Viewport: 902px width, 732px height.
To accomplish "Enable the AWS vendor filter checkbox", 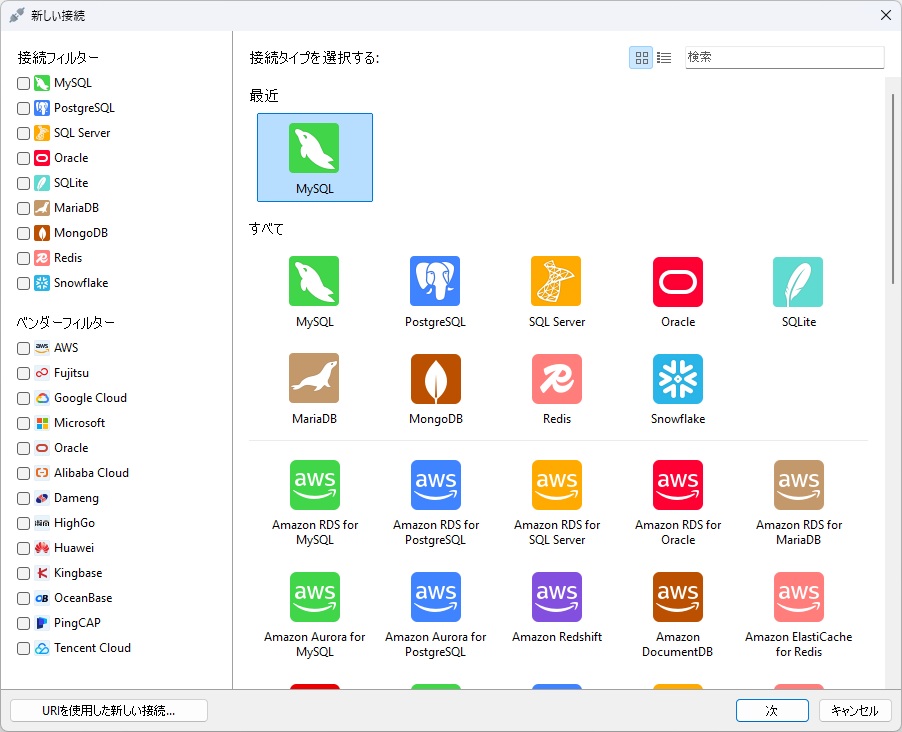I will pos(24,348).
